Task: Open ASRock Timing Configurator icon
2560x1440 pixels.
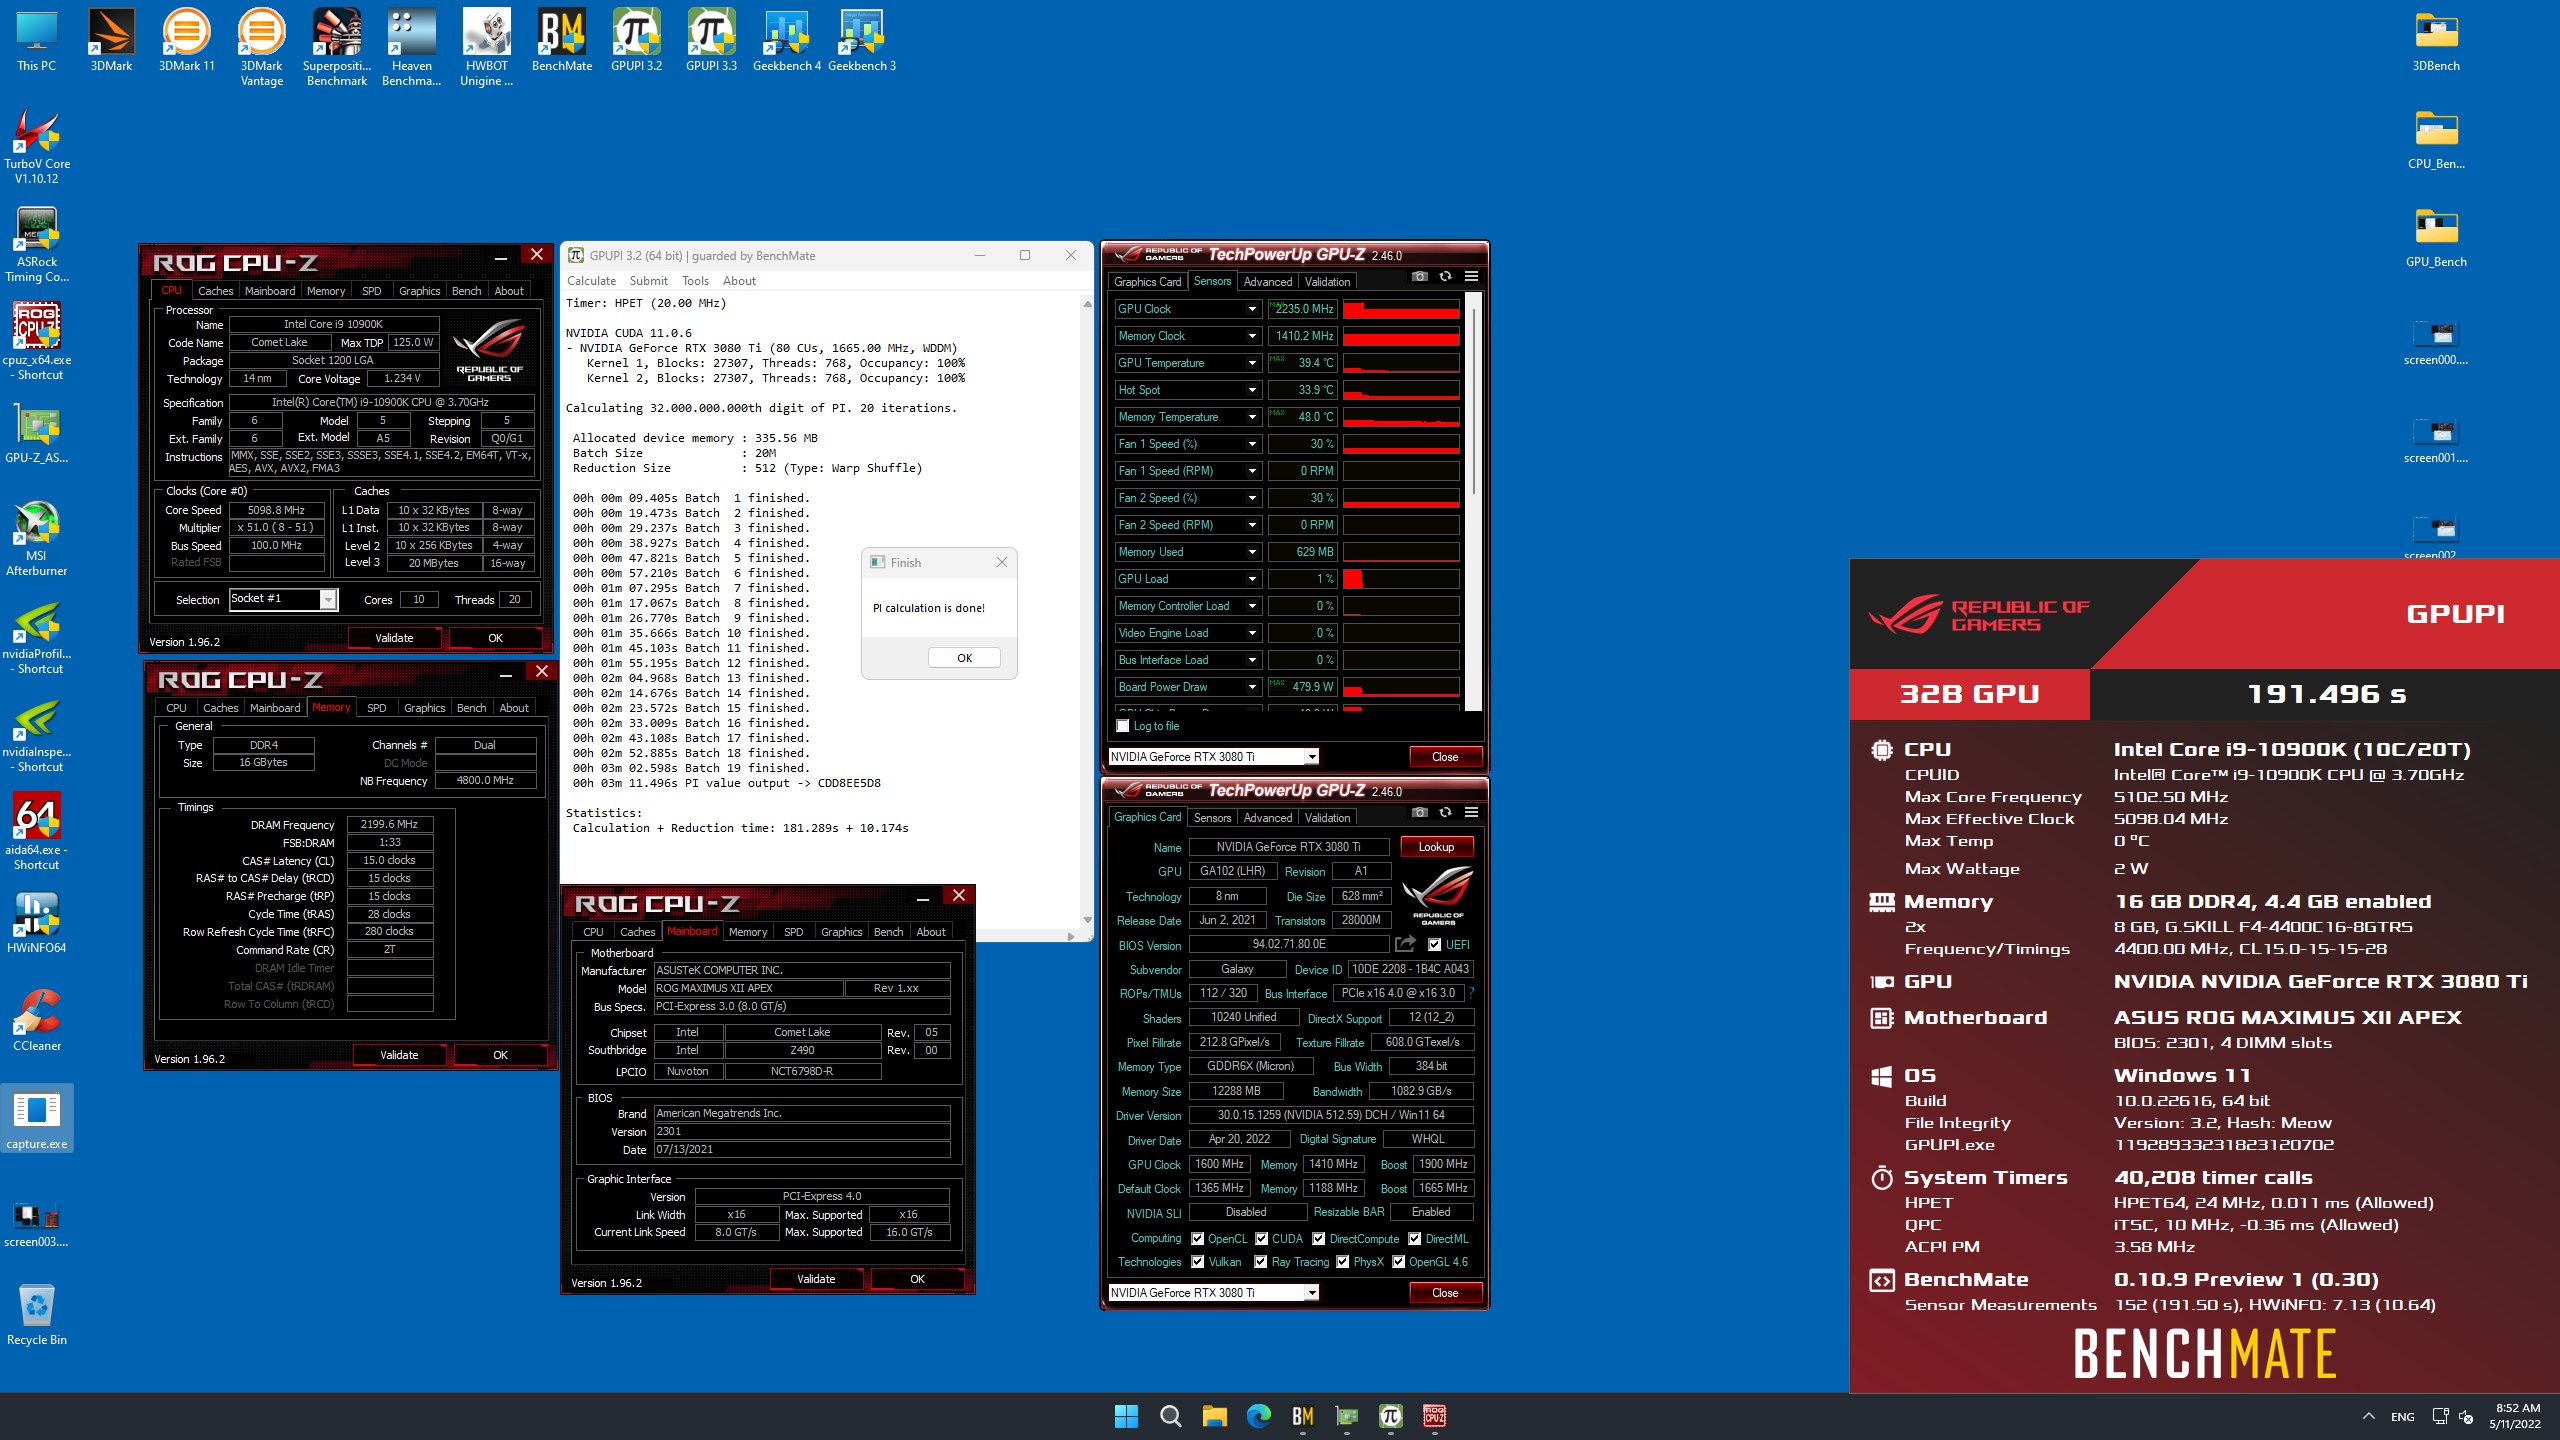Action: [x=37, y=244]
